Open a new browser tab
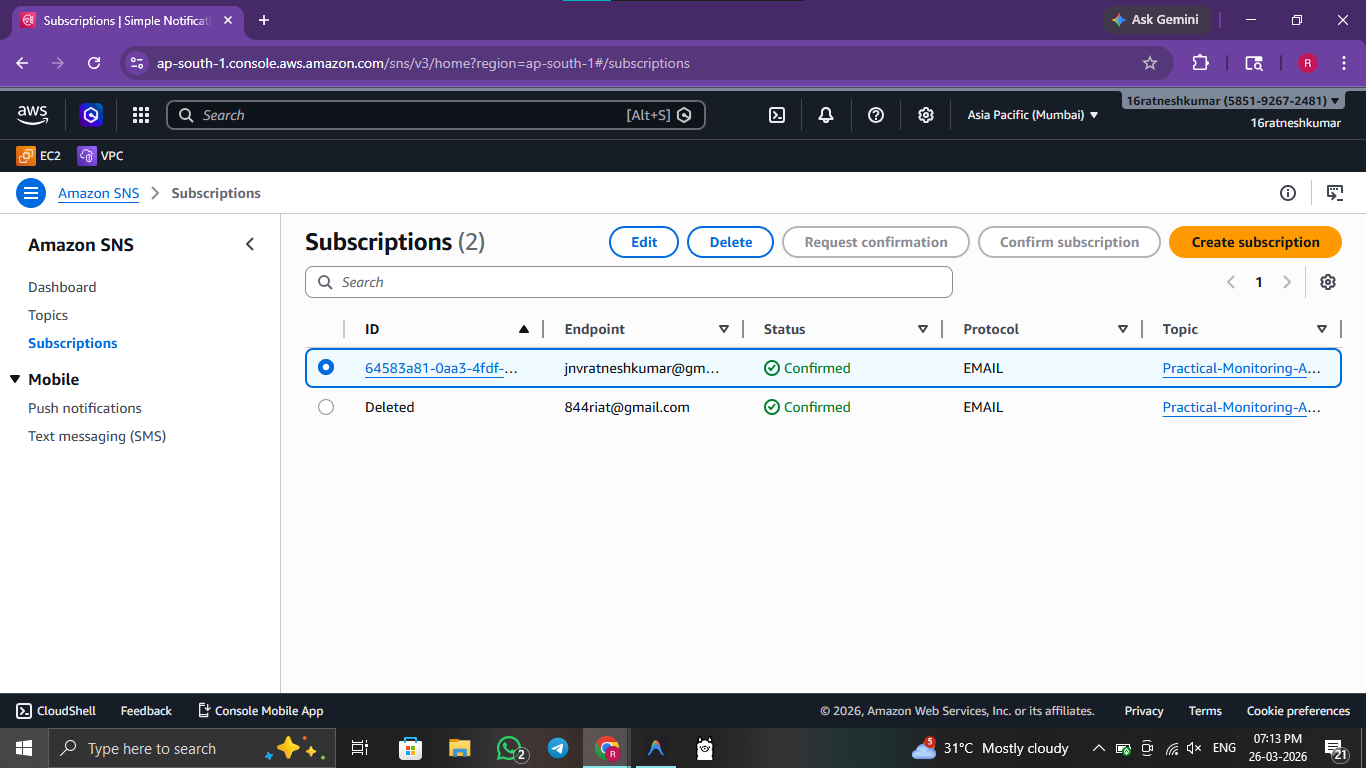The height and width of the screenshot is (768, 1366). (264, 20)
